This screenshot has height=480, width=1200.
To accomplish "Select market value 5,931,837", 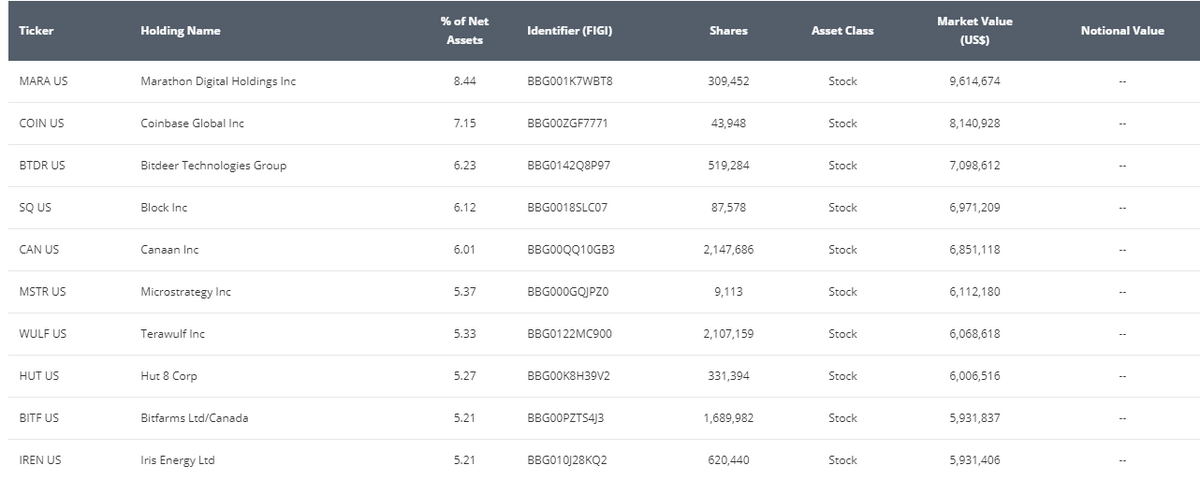I will coord(974,418).
